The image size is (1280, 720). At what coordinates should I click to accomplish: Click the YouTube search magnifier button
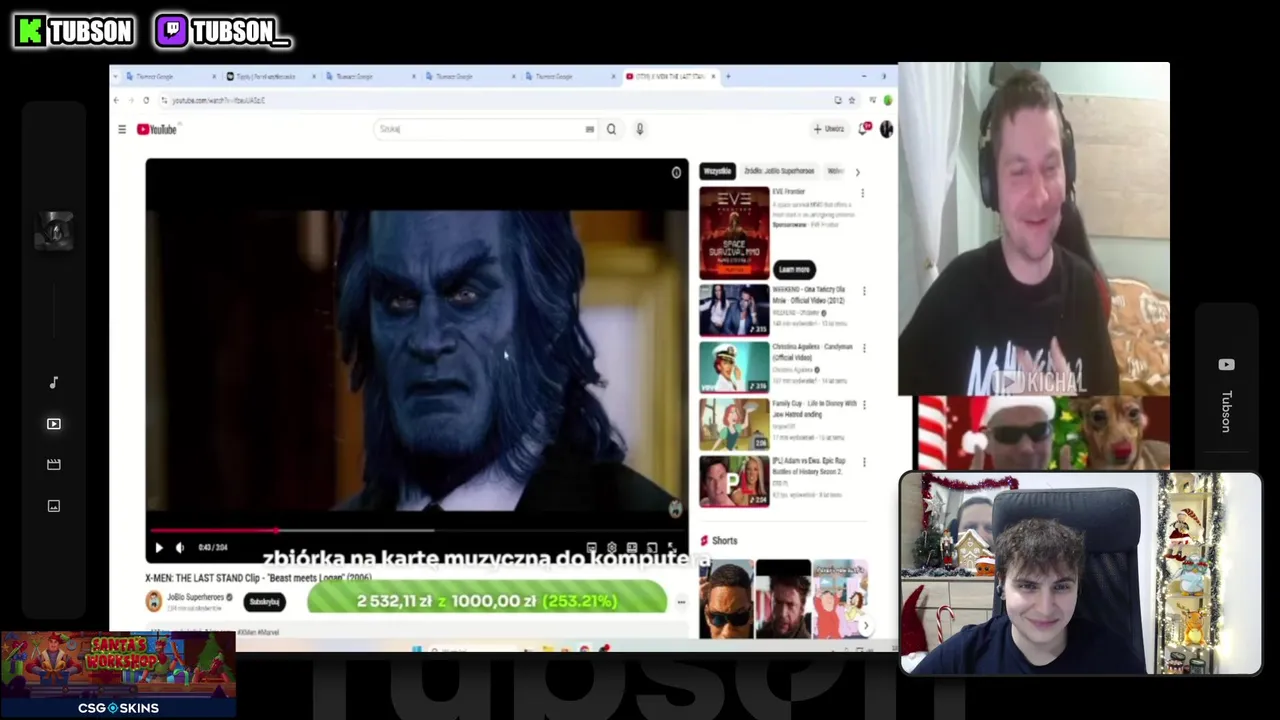tap(611, 129)
